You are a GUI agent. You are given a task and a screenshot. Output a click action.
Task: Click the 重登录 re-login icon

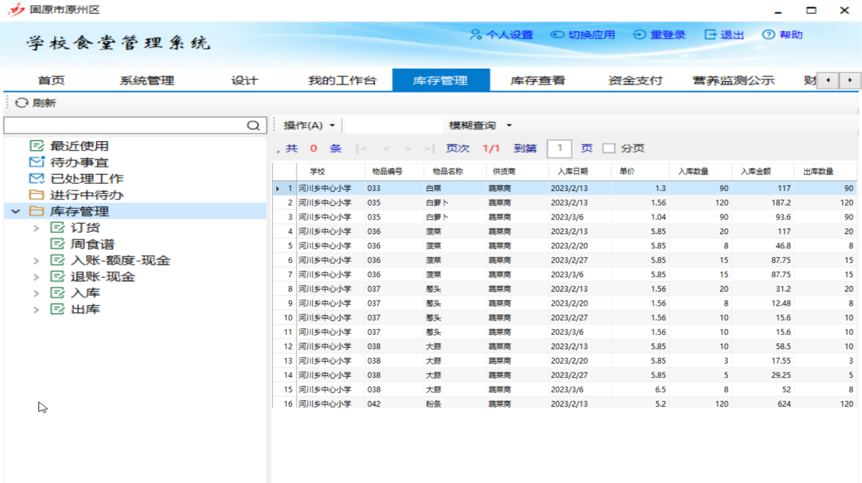click(639, 35)
